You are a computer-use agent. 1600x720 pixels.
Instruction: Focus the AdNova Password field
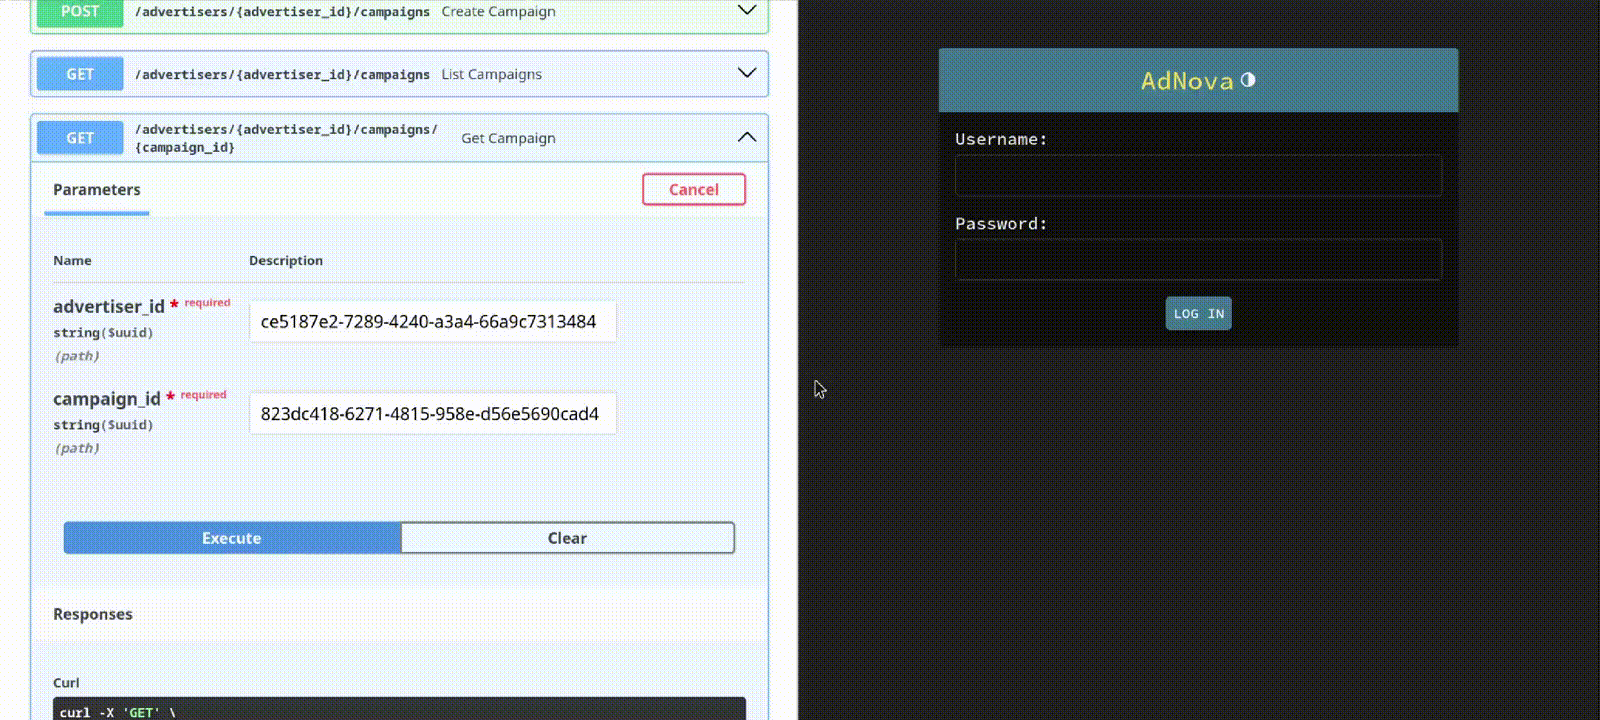click(1198, 260)
